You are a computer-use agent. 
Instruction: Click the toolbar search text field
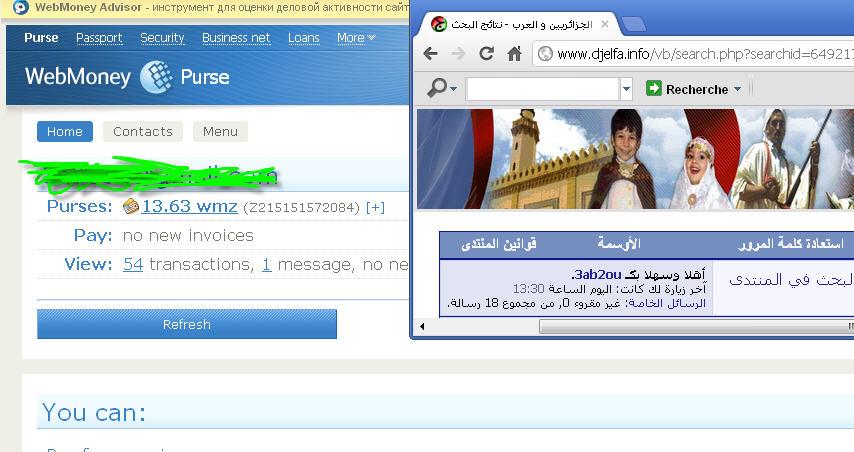point(543,89)
